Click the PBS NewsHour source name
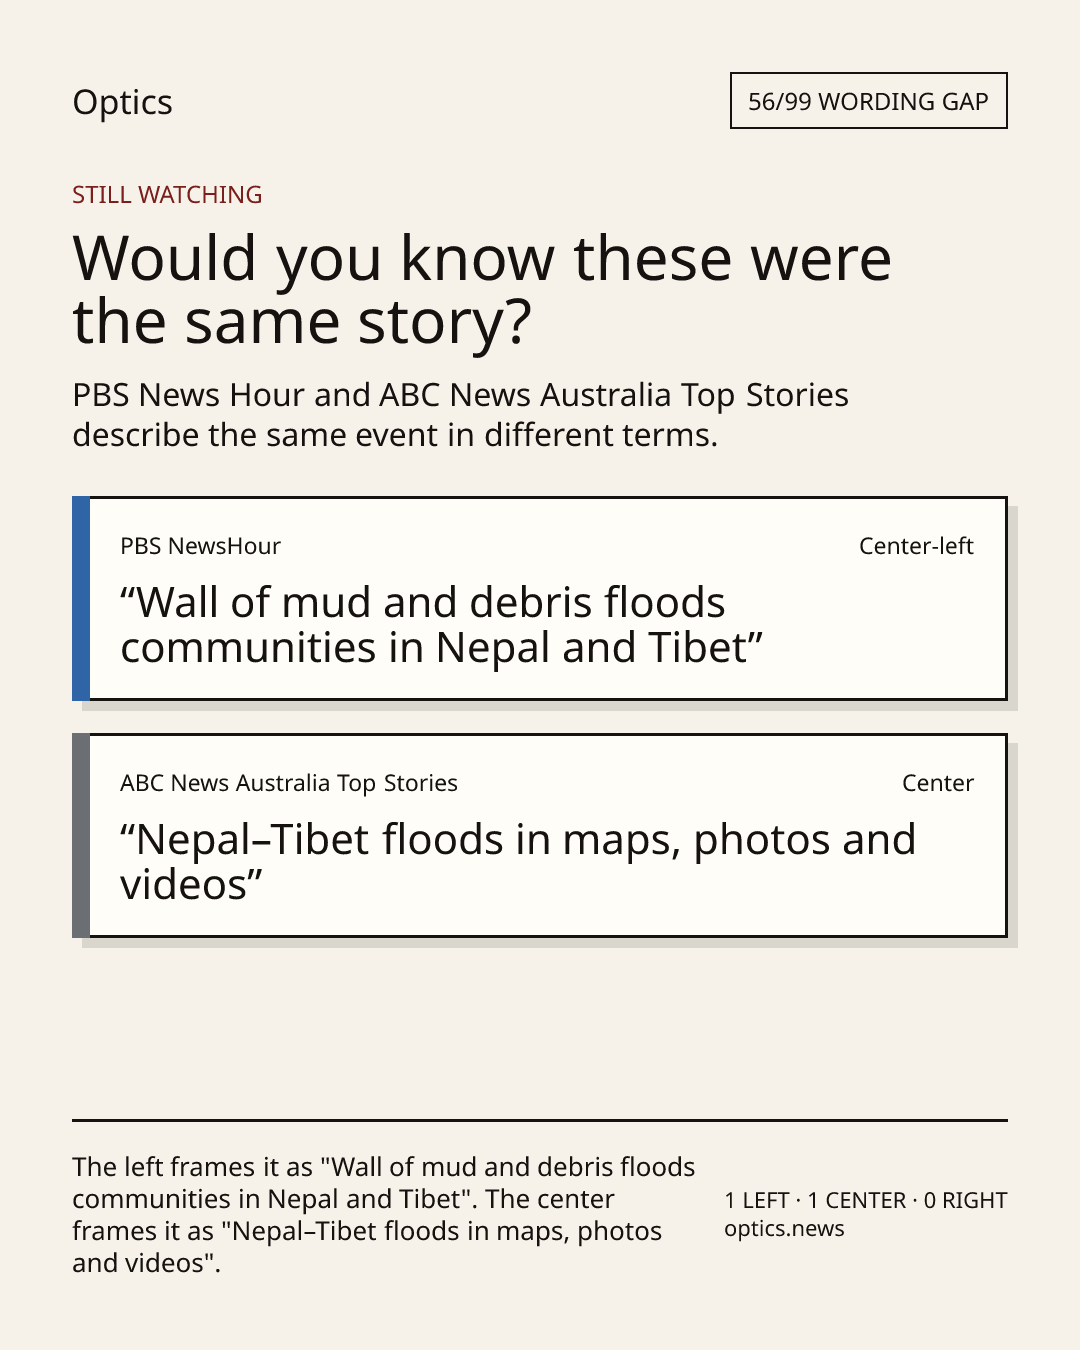This screenshot has width=1080, height=1350. [x=200, y=546]
